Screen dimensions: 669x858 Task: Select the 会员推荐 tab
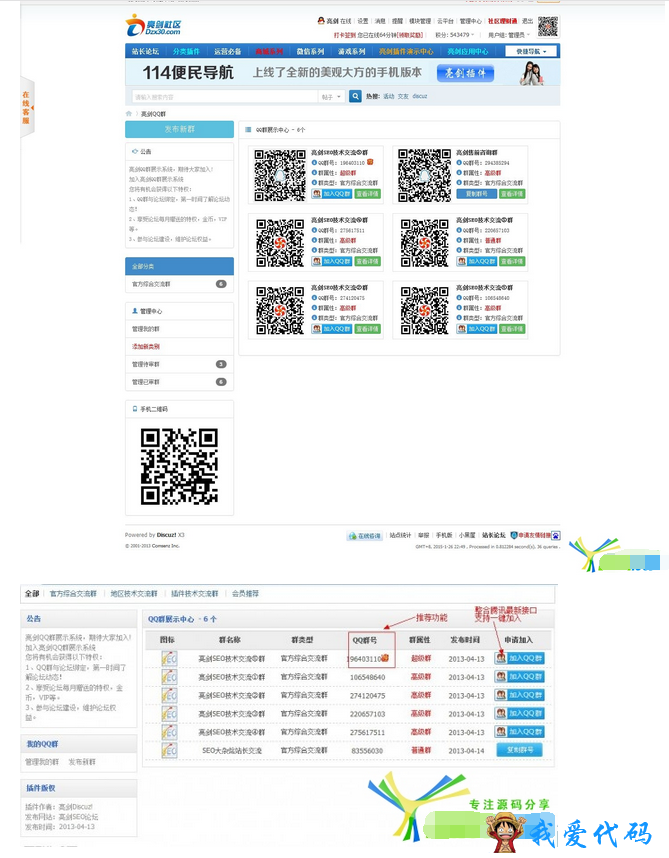pyautogui.click(x=245, y=594)
